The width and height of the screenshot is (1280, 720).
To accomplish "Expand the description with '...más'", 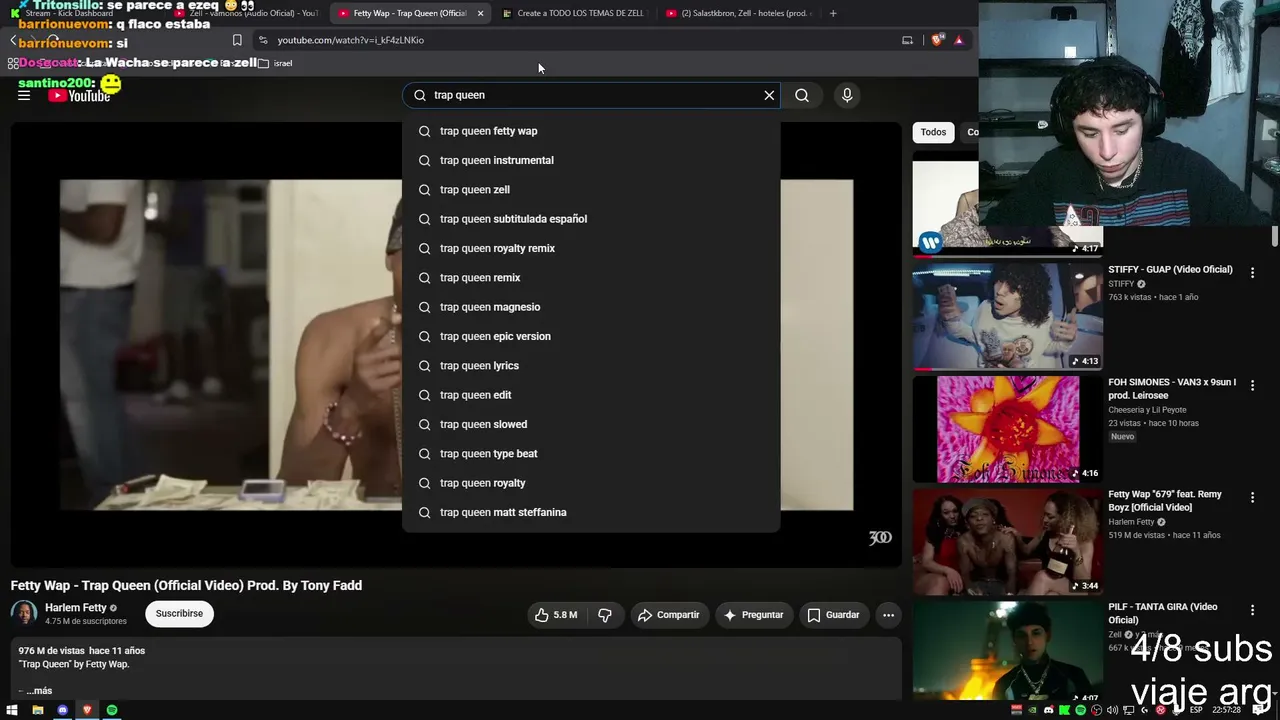I will coord(39,691).
